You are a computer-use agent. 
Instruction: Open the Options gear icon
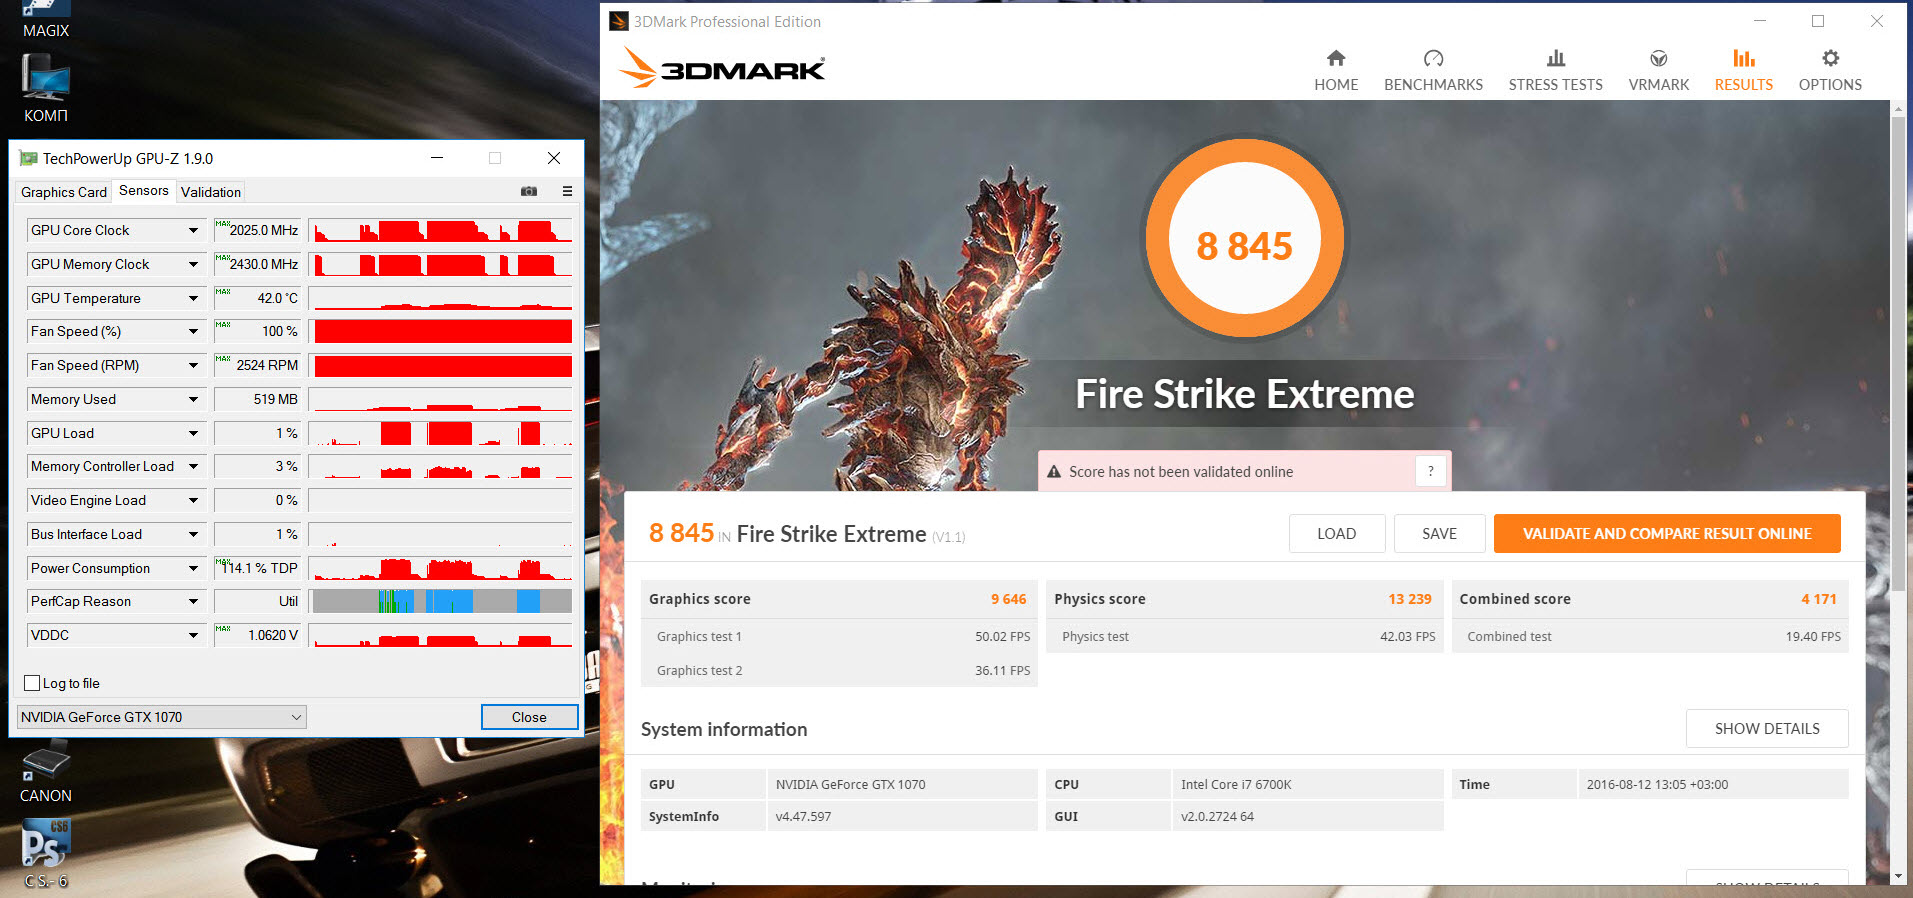pos(1830,58)
